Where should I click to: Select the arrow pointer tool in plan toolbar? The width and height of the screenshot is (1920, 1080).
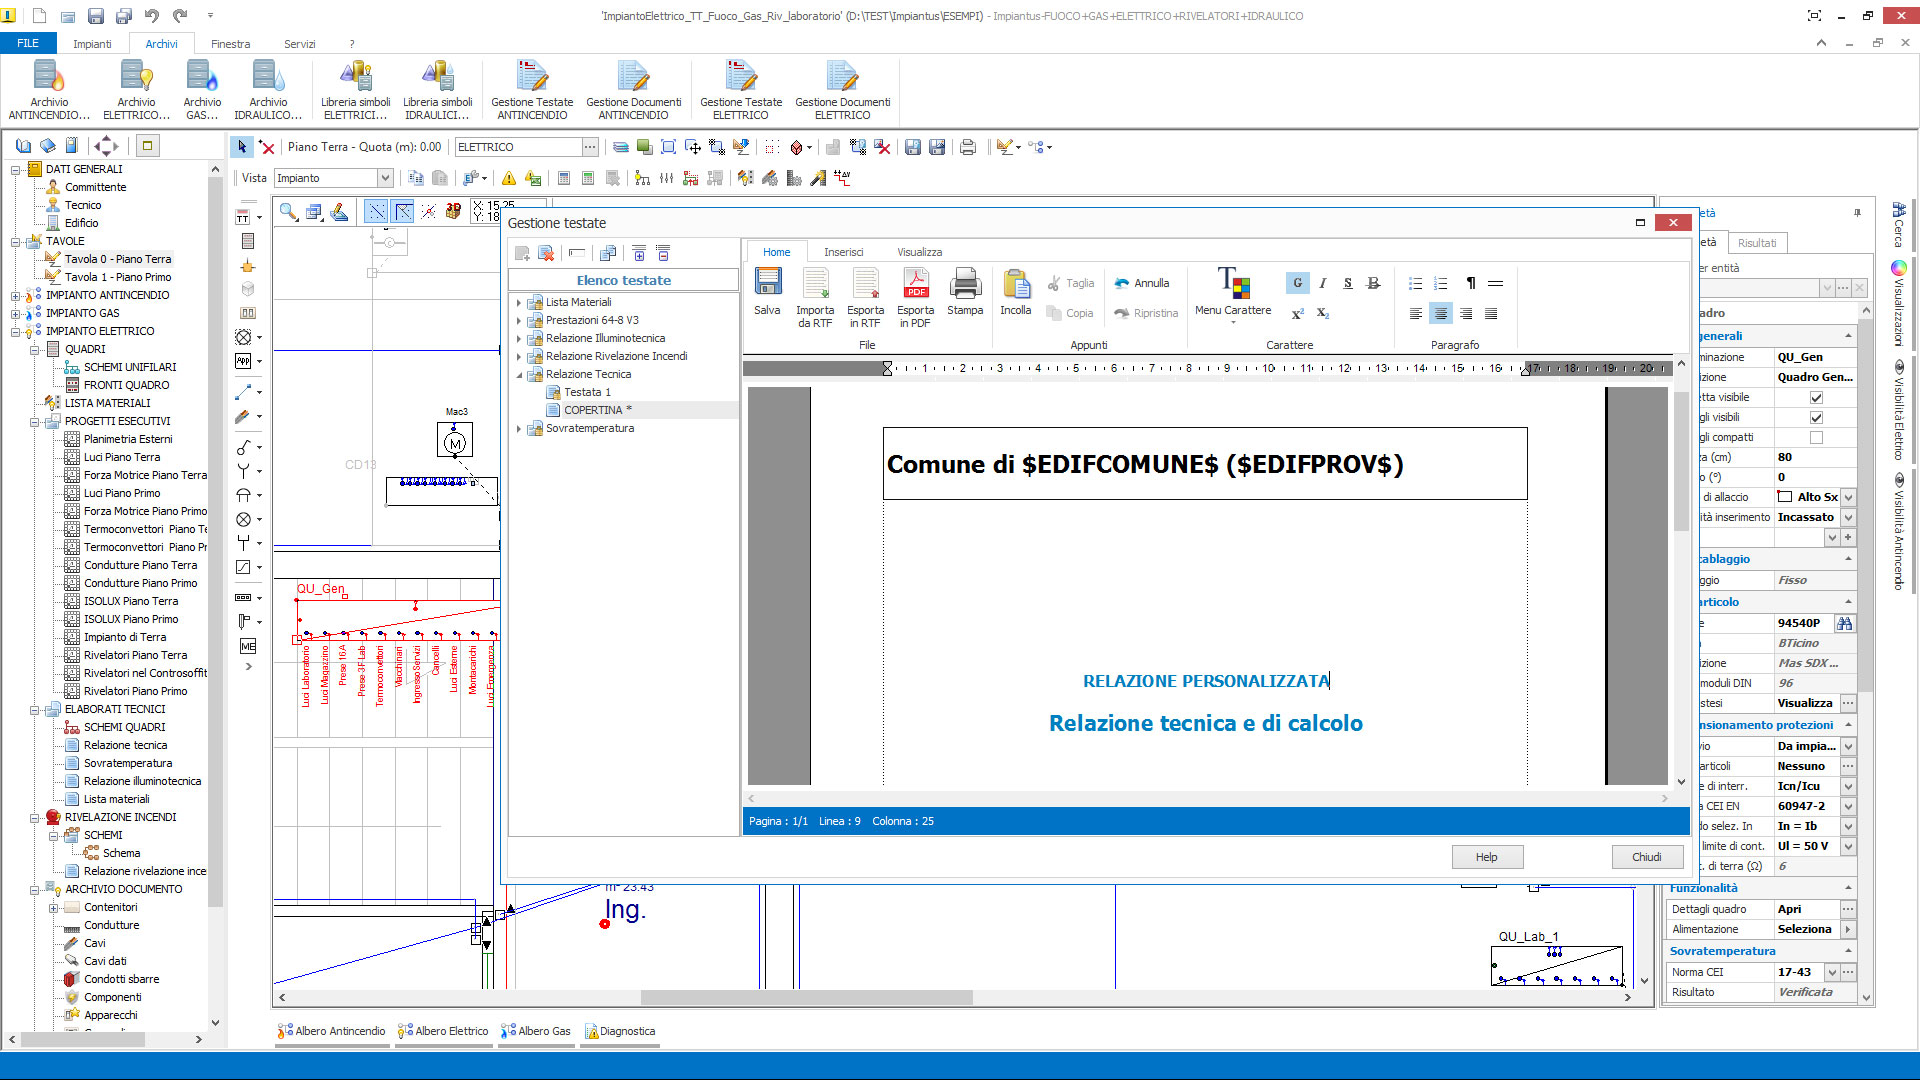point(241,147)
